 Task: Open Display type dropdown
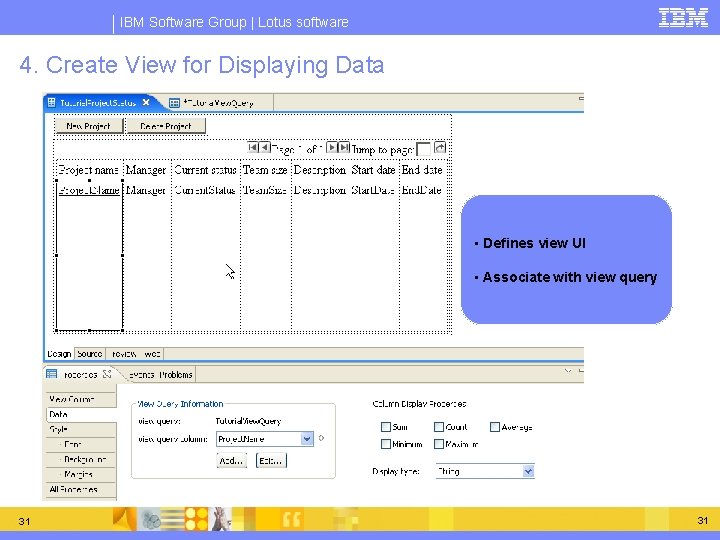[x=529, y=471]
